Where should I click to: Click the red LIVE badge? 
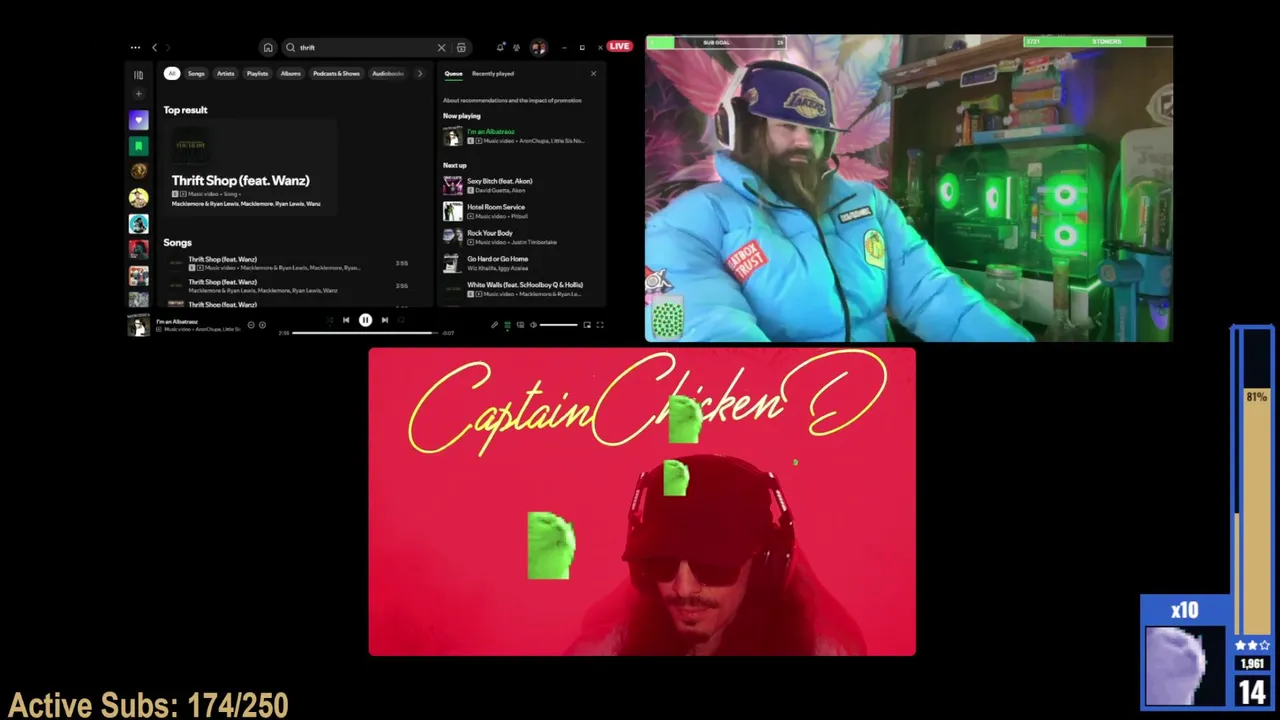click(x=620, y=46)
